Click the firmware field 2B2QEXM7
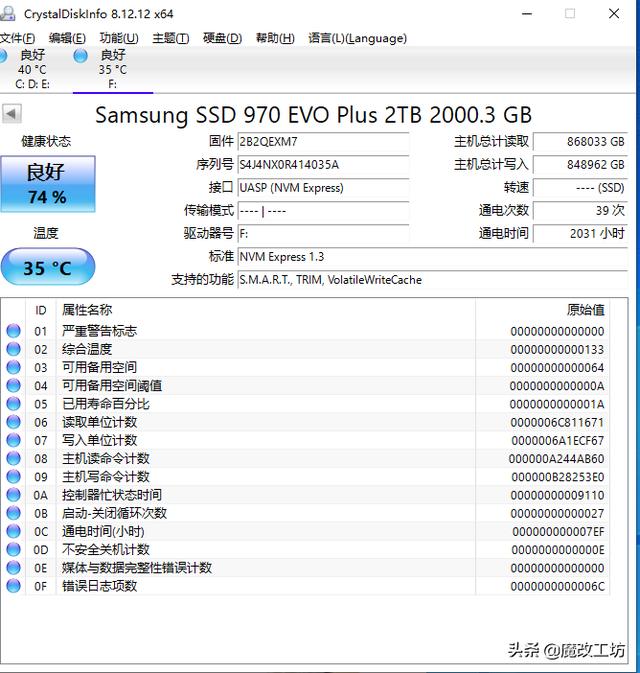This screenshot has height=673, width=640. (323, 142)
